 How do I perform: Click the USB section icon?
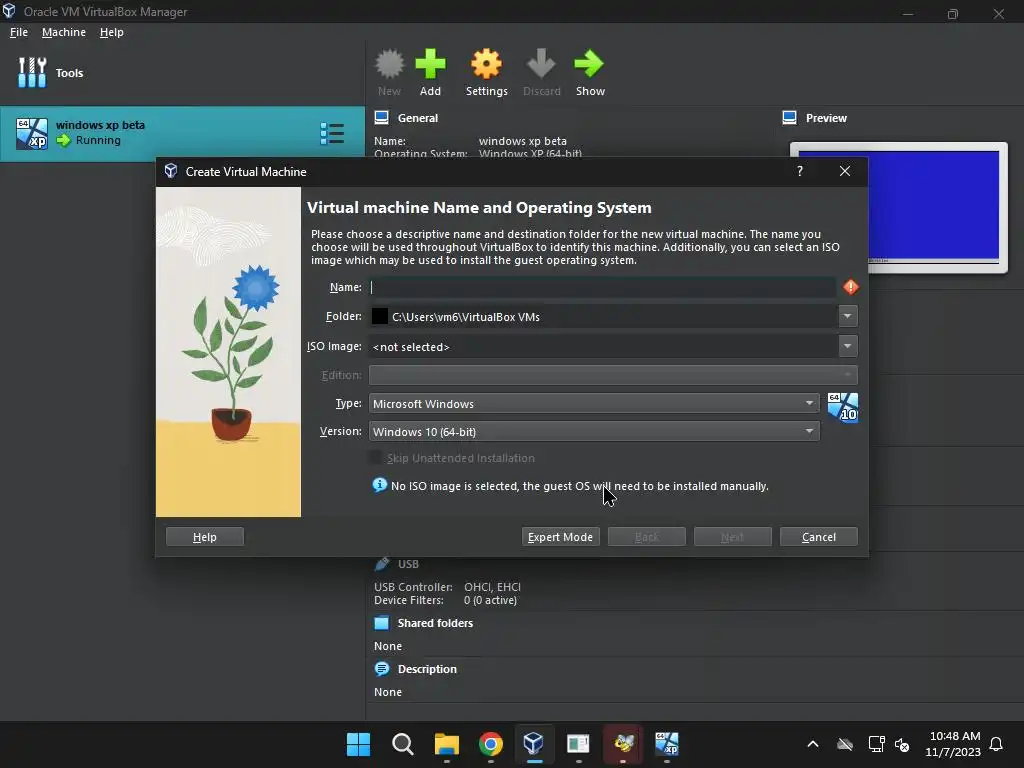382,563
